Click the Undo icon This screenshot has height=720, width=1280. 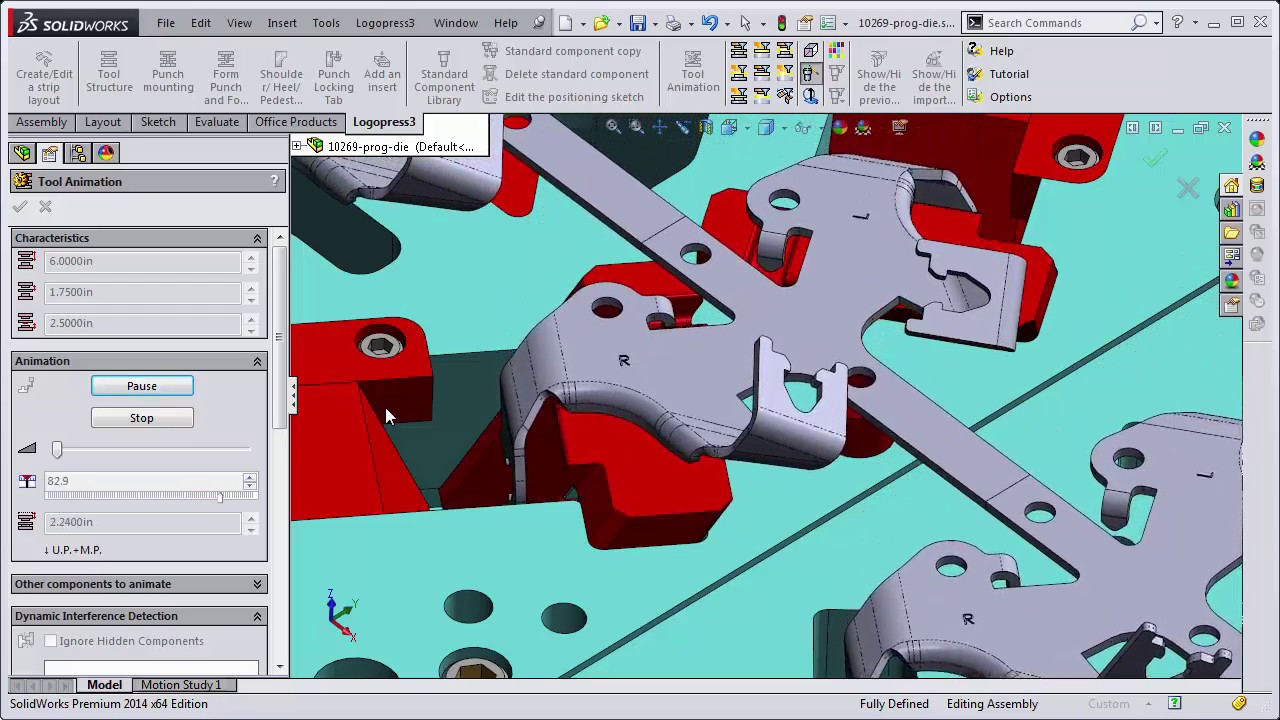pos(709,23)
